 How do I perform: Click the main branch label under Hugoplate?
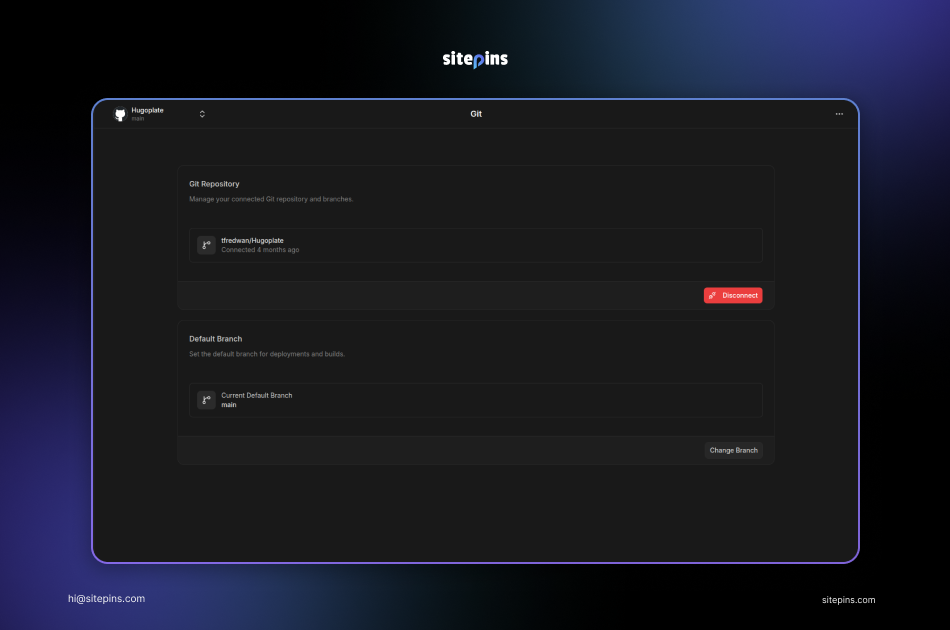138,119
